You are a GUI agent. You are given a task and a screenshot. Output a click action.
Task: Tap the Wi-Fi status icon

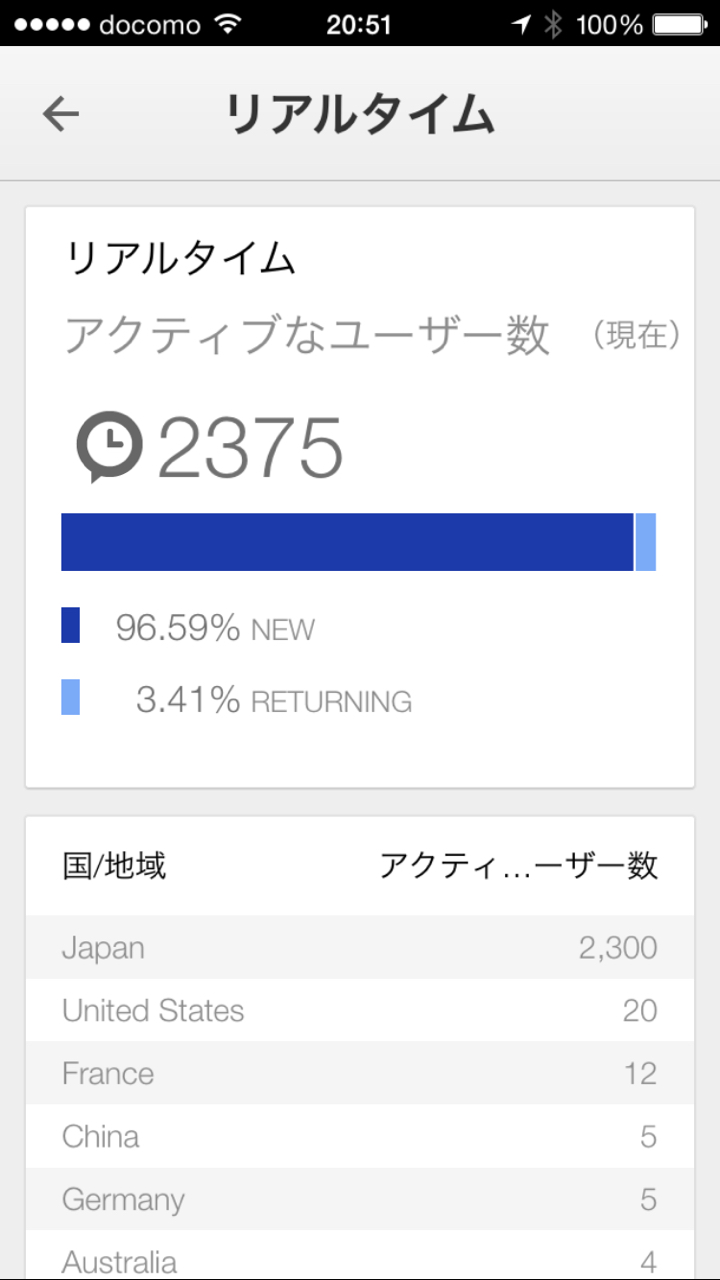[229, 24]
